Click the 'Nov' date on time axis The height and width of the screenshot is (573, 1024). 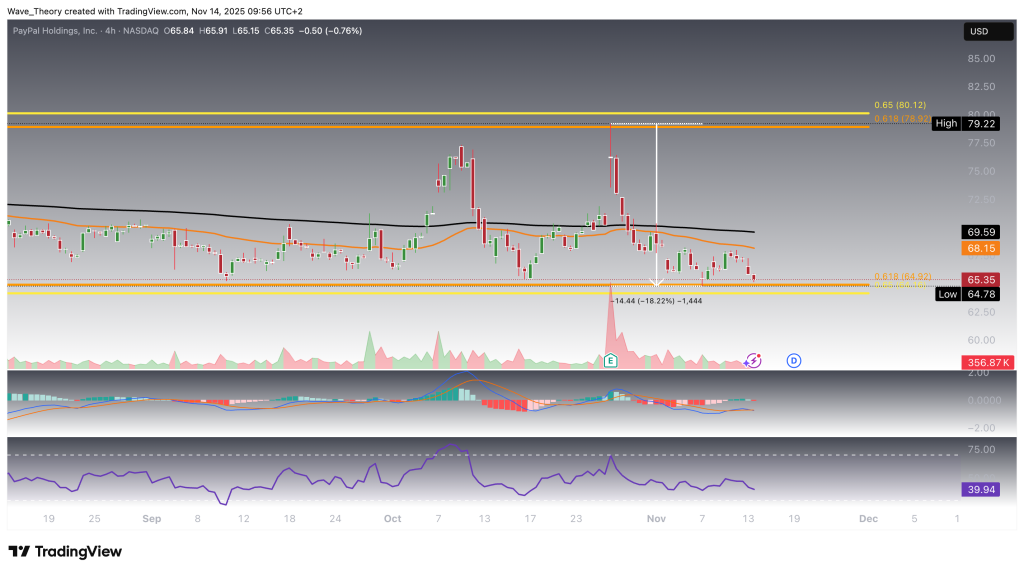pos(656,519)
